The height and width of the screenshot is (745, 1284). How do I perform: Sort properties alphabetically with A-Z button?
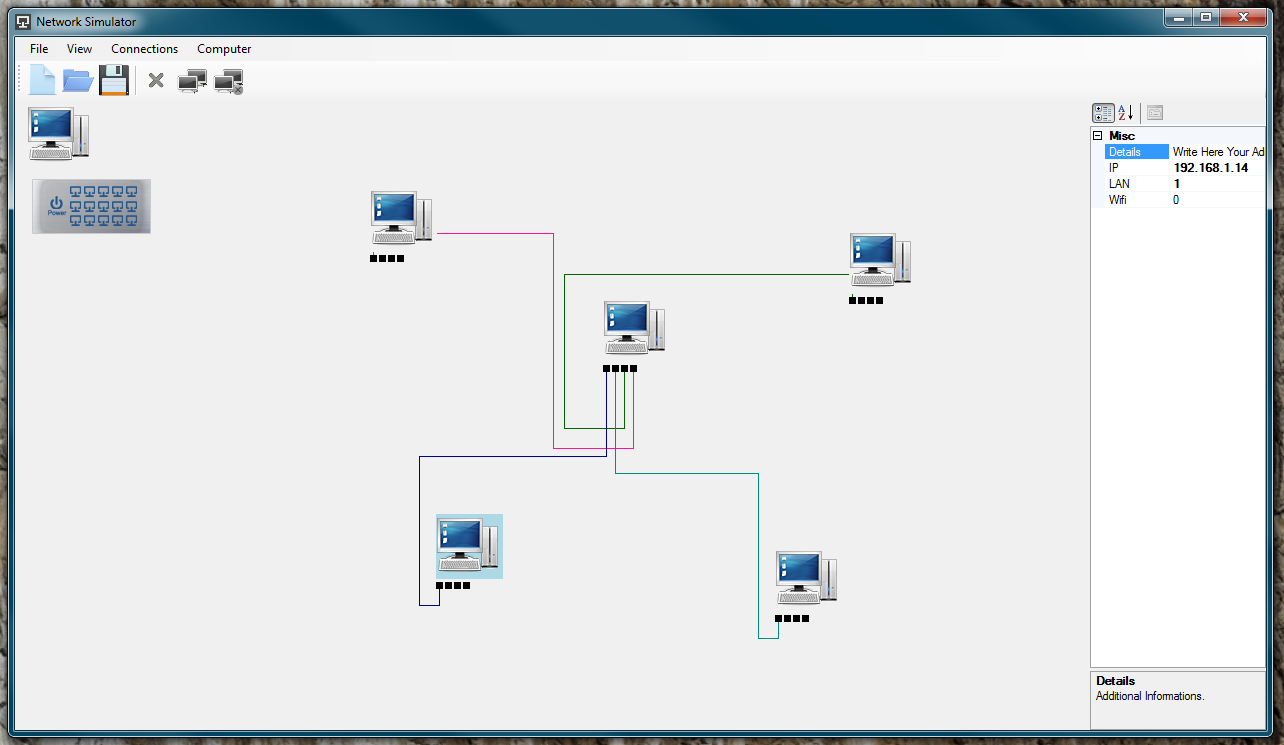(x=1126, y=113)
